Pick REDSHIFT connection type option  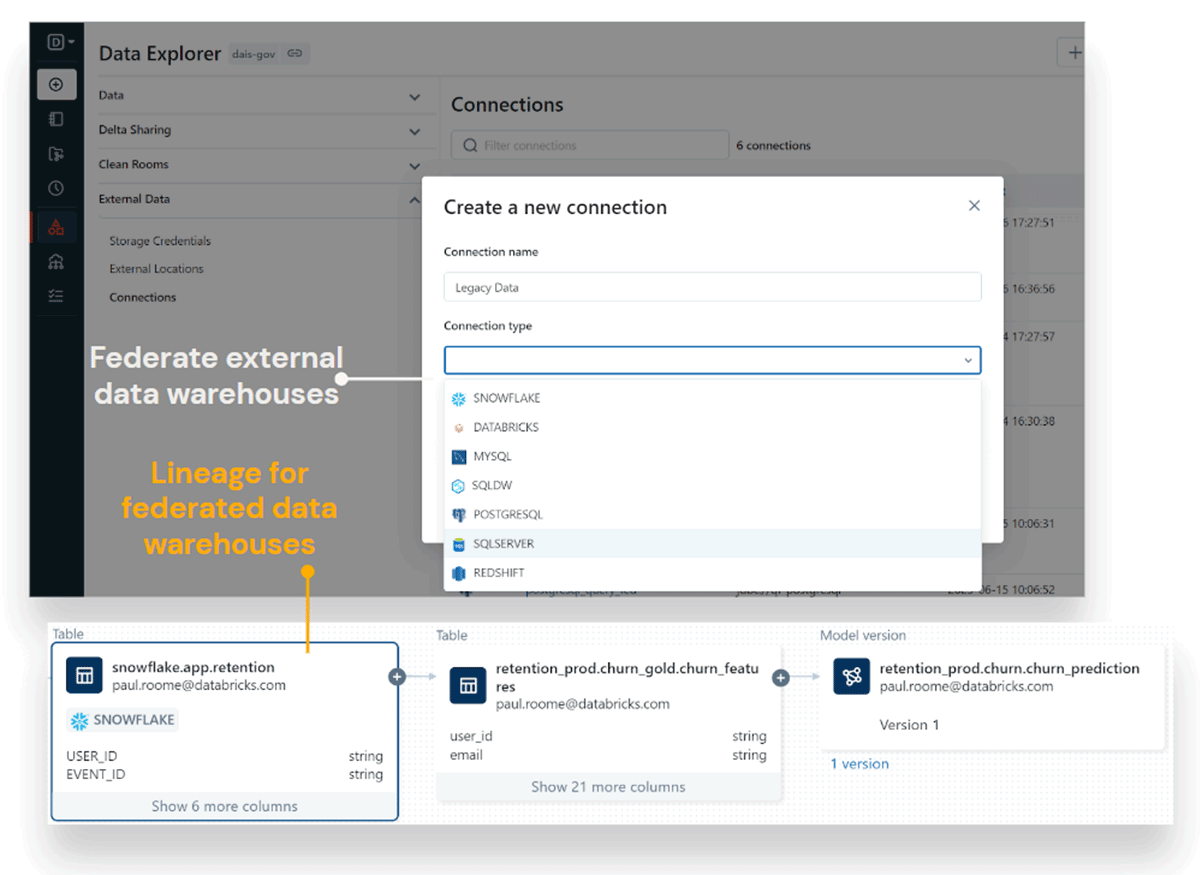[498, 573]
